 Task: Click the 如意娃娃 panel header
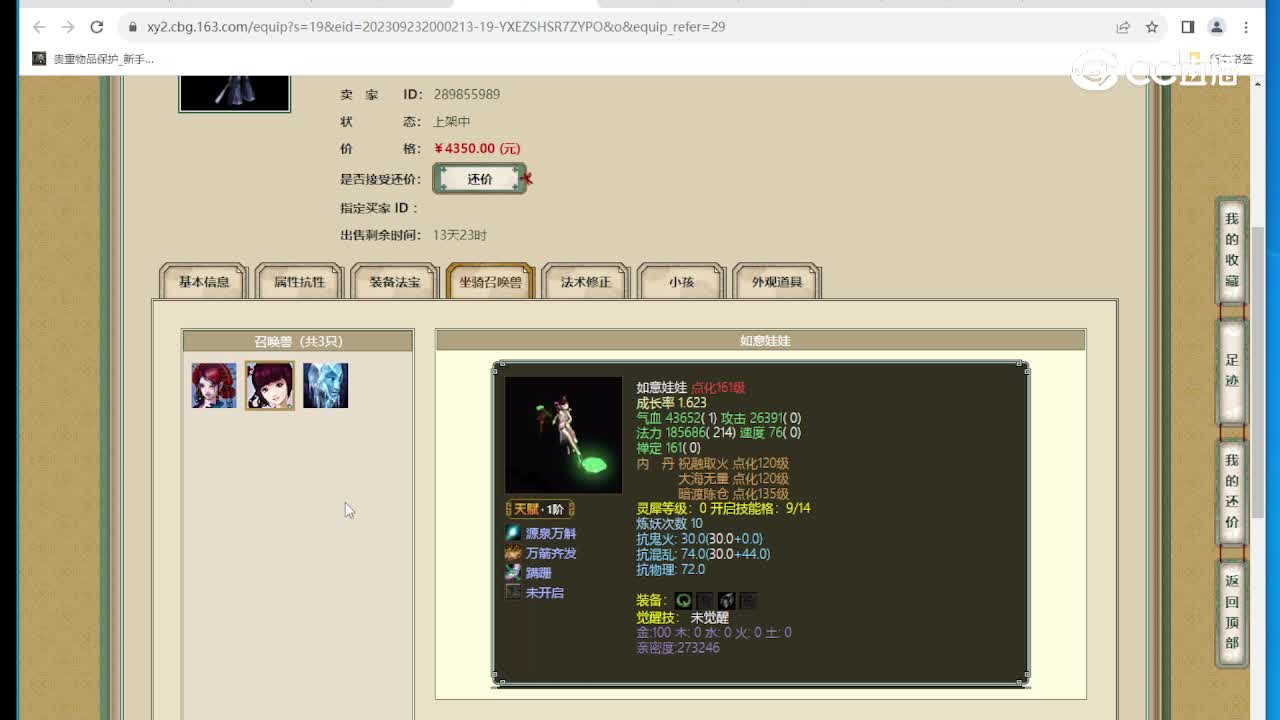(x=761, y=341)
